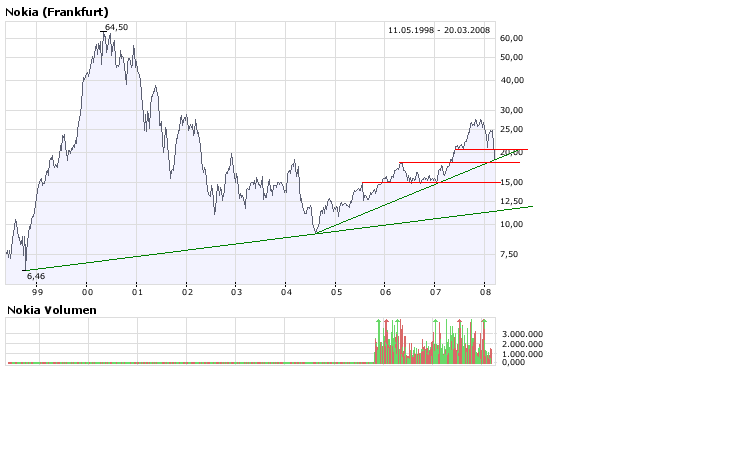738x475 pixels.
Task: Click the 04 year axis label
Action: 286,292
